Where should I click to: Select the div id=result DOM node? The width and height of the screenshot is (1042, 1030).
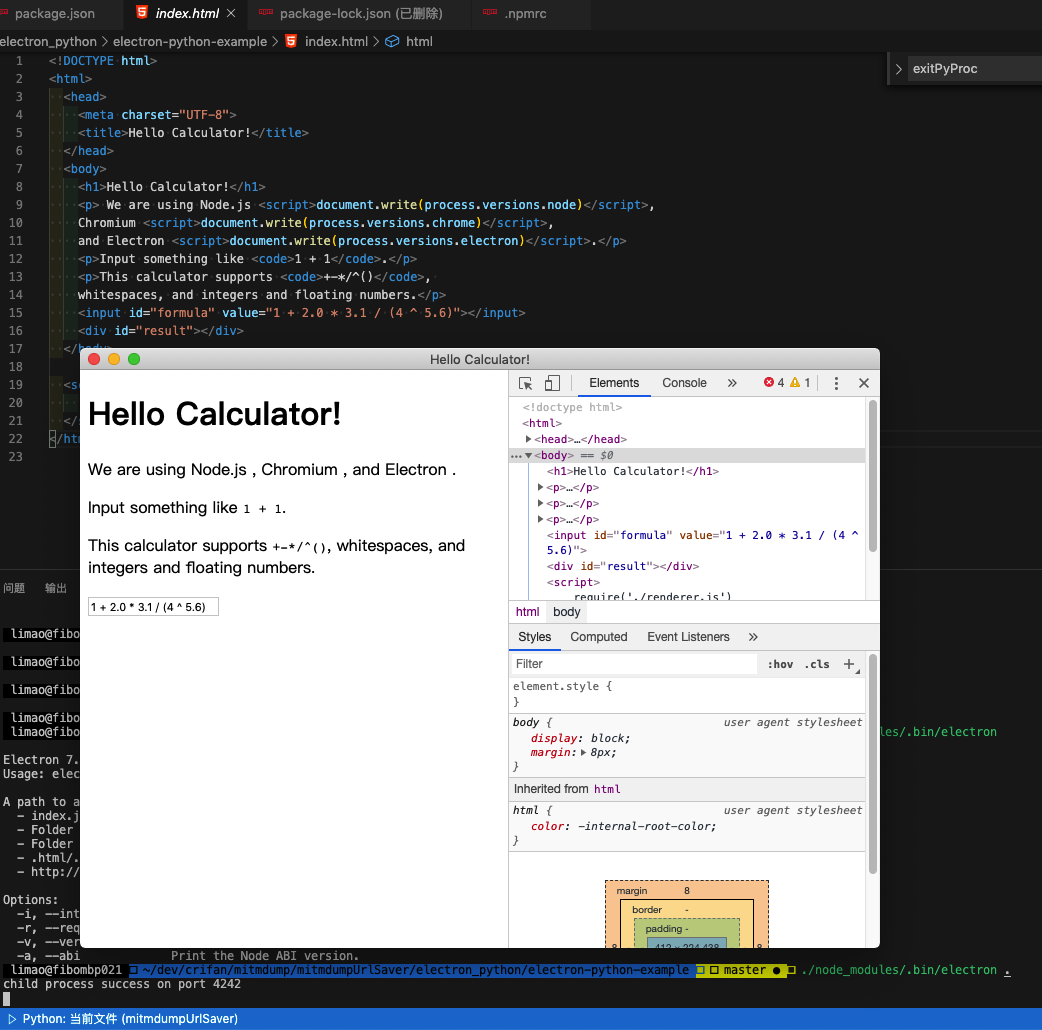point(623,566)
